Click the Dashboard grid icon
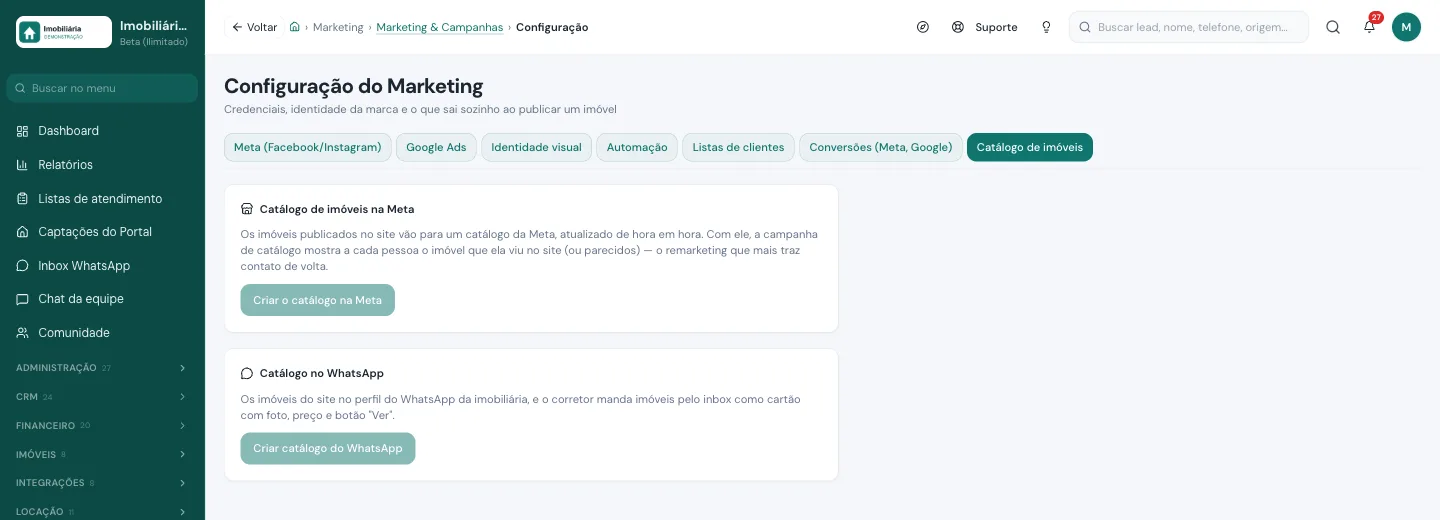 (22, 131)
